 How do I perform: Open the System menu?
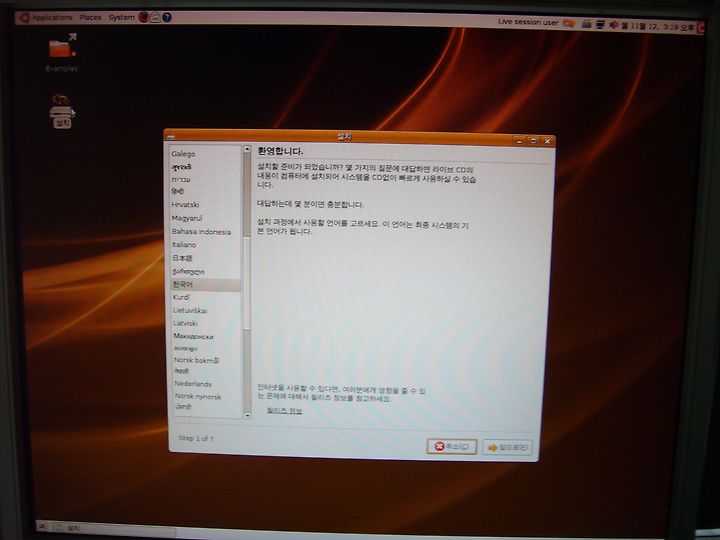pos(121,17)
